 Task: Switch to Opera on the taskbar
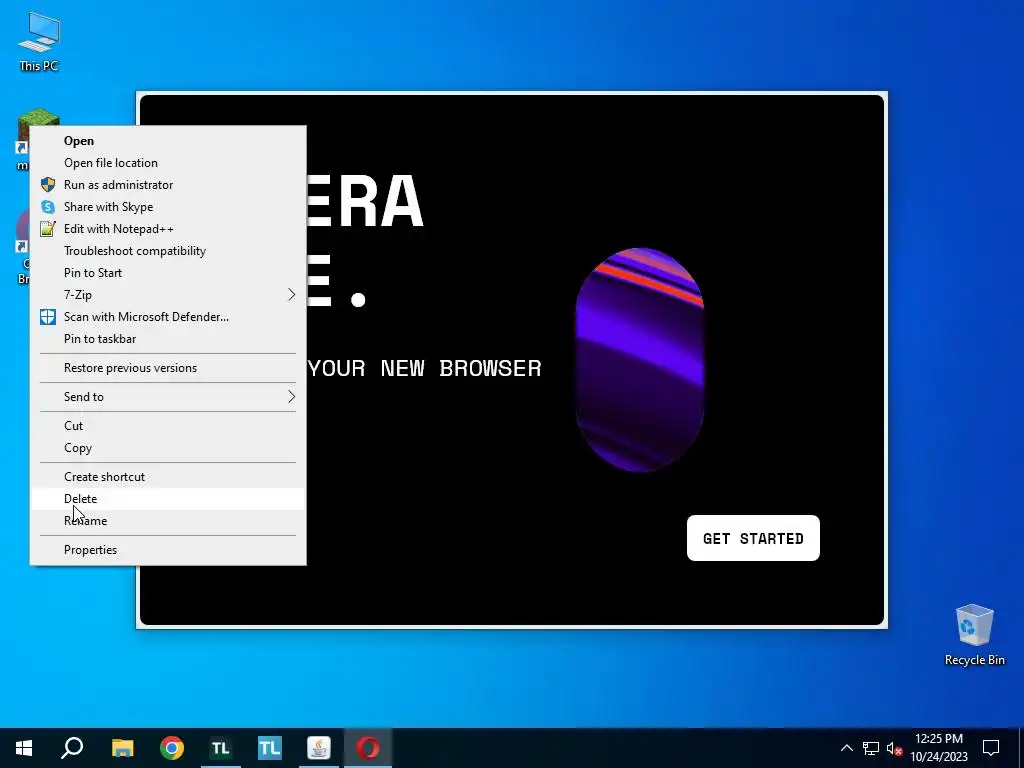coord(368,748)
